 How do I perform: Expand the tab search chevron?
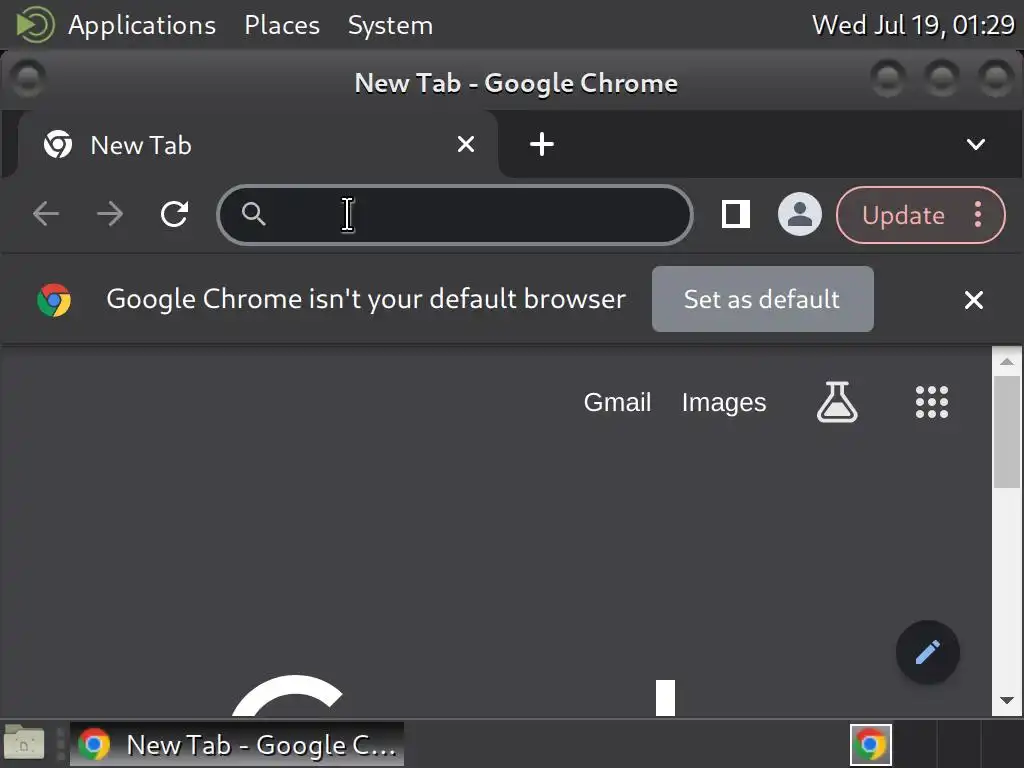point(976,144)
